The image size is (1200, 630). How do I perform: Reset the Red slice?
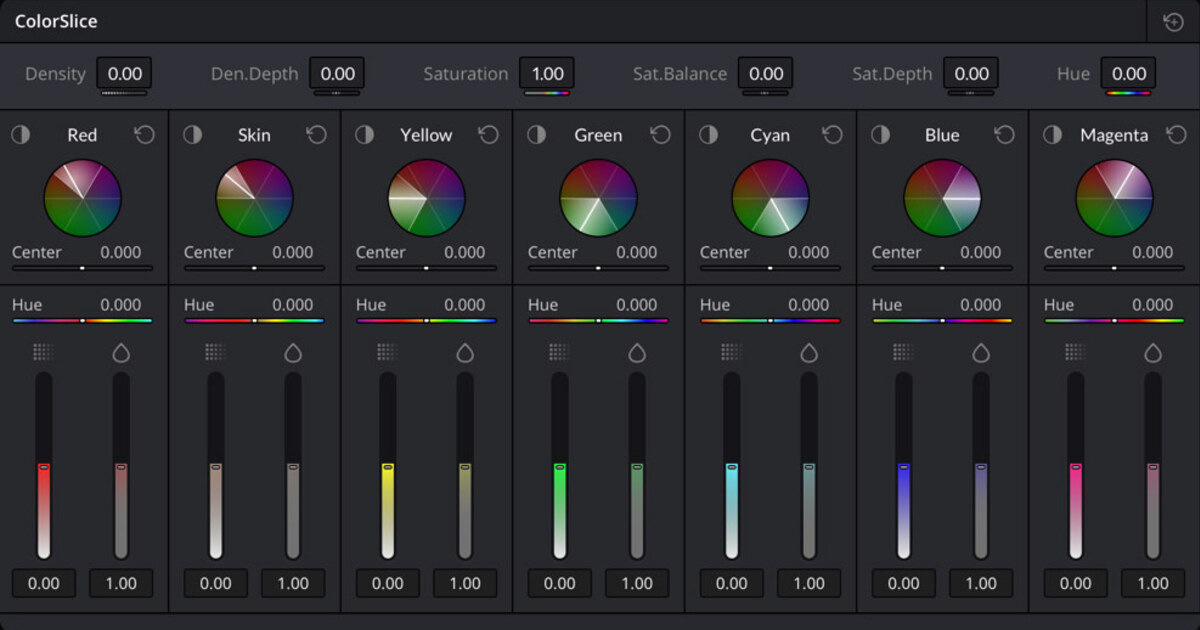click(144, 135)
